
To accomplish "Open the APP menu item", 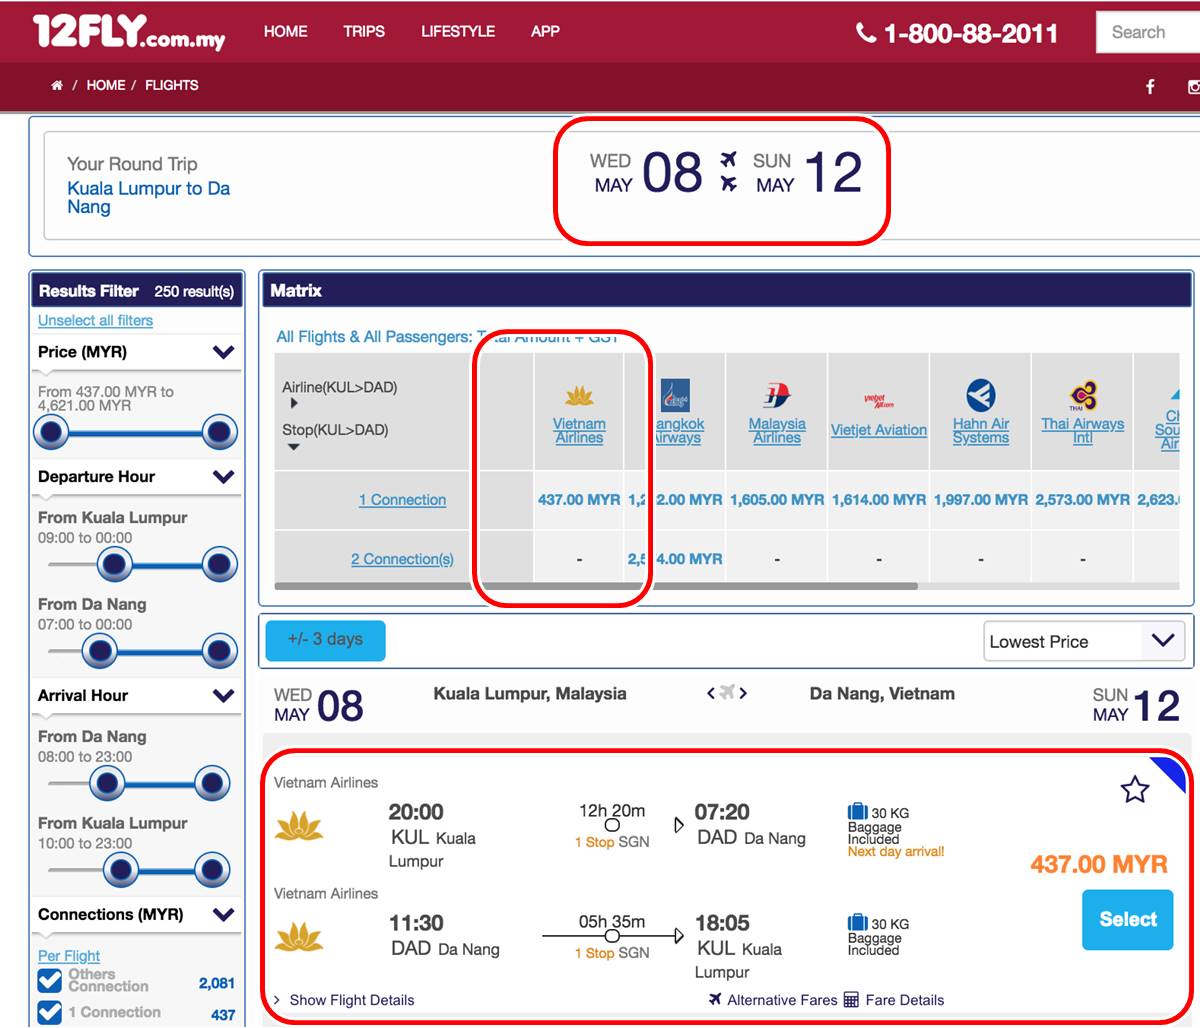I will point(545,32).
